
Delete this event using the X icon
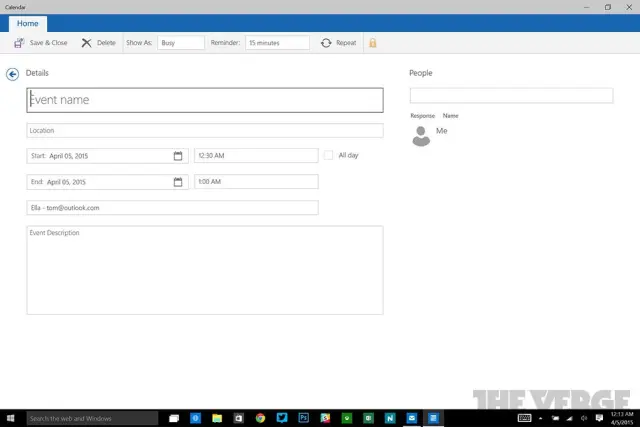[x=87, y=43]
